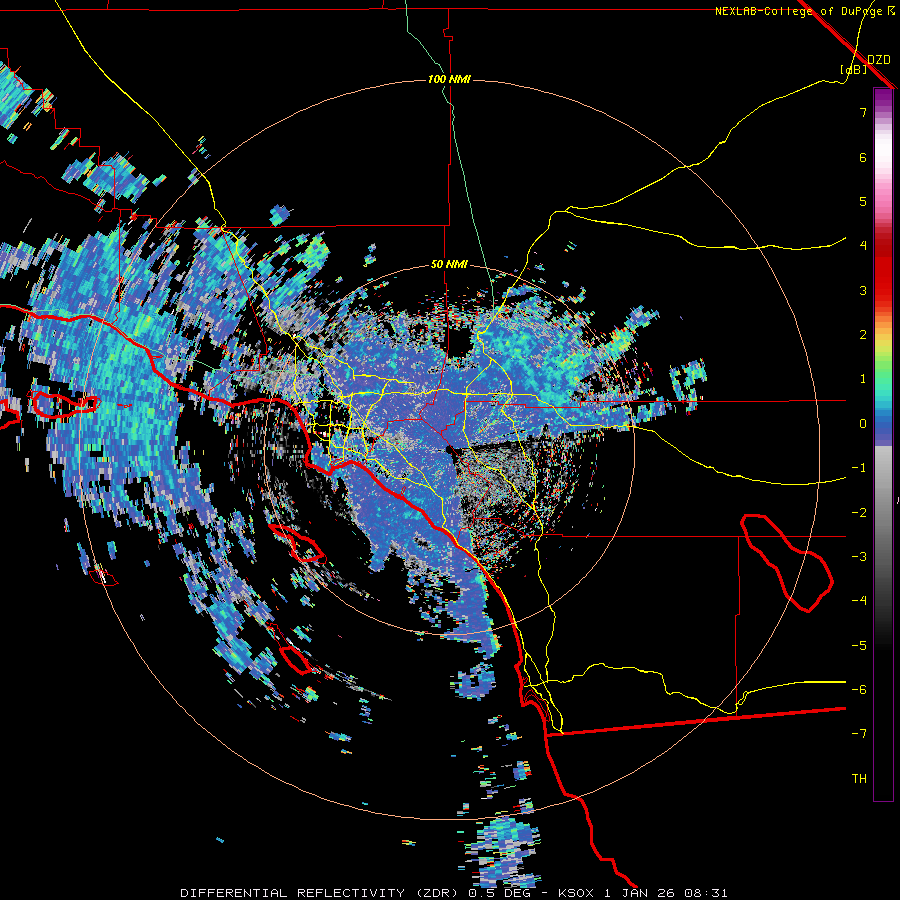This screenshot has width=900, height=900.
Task: Click the 2 value on the color scale
Action: coord(863,335)
